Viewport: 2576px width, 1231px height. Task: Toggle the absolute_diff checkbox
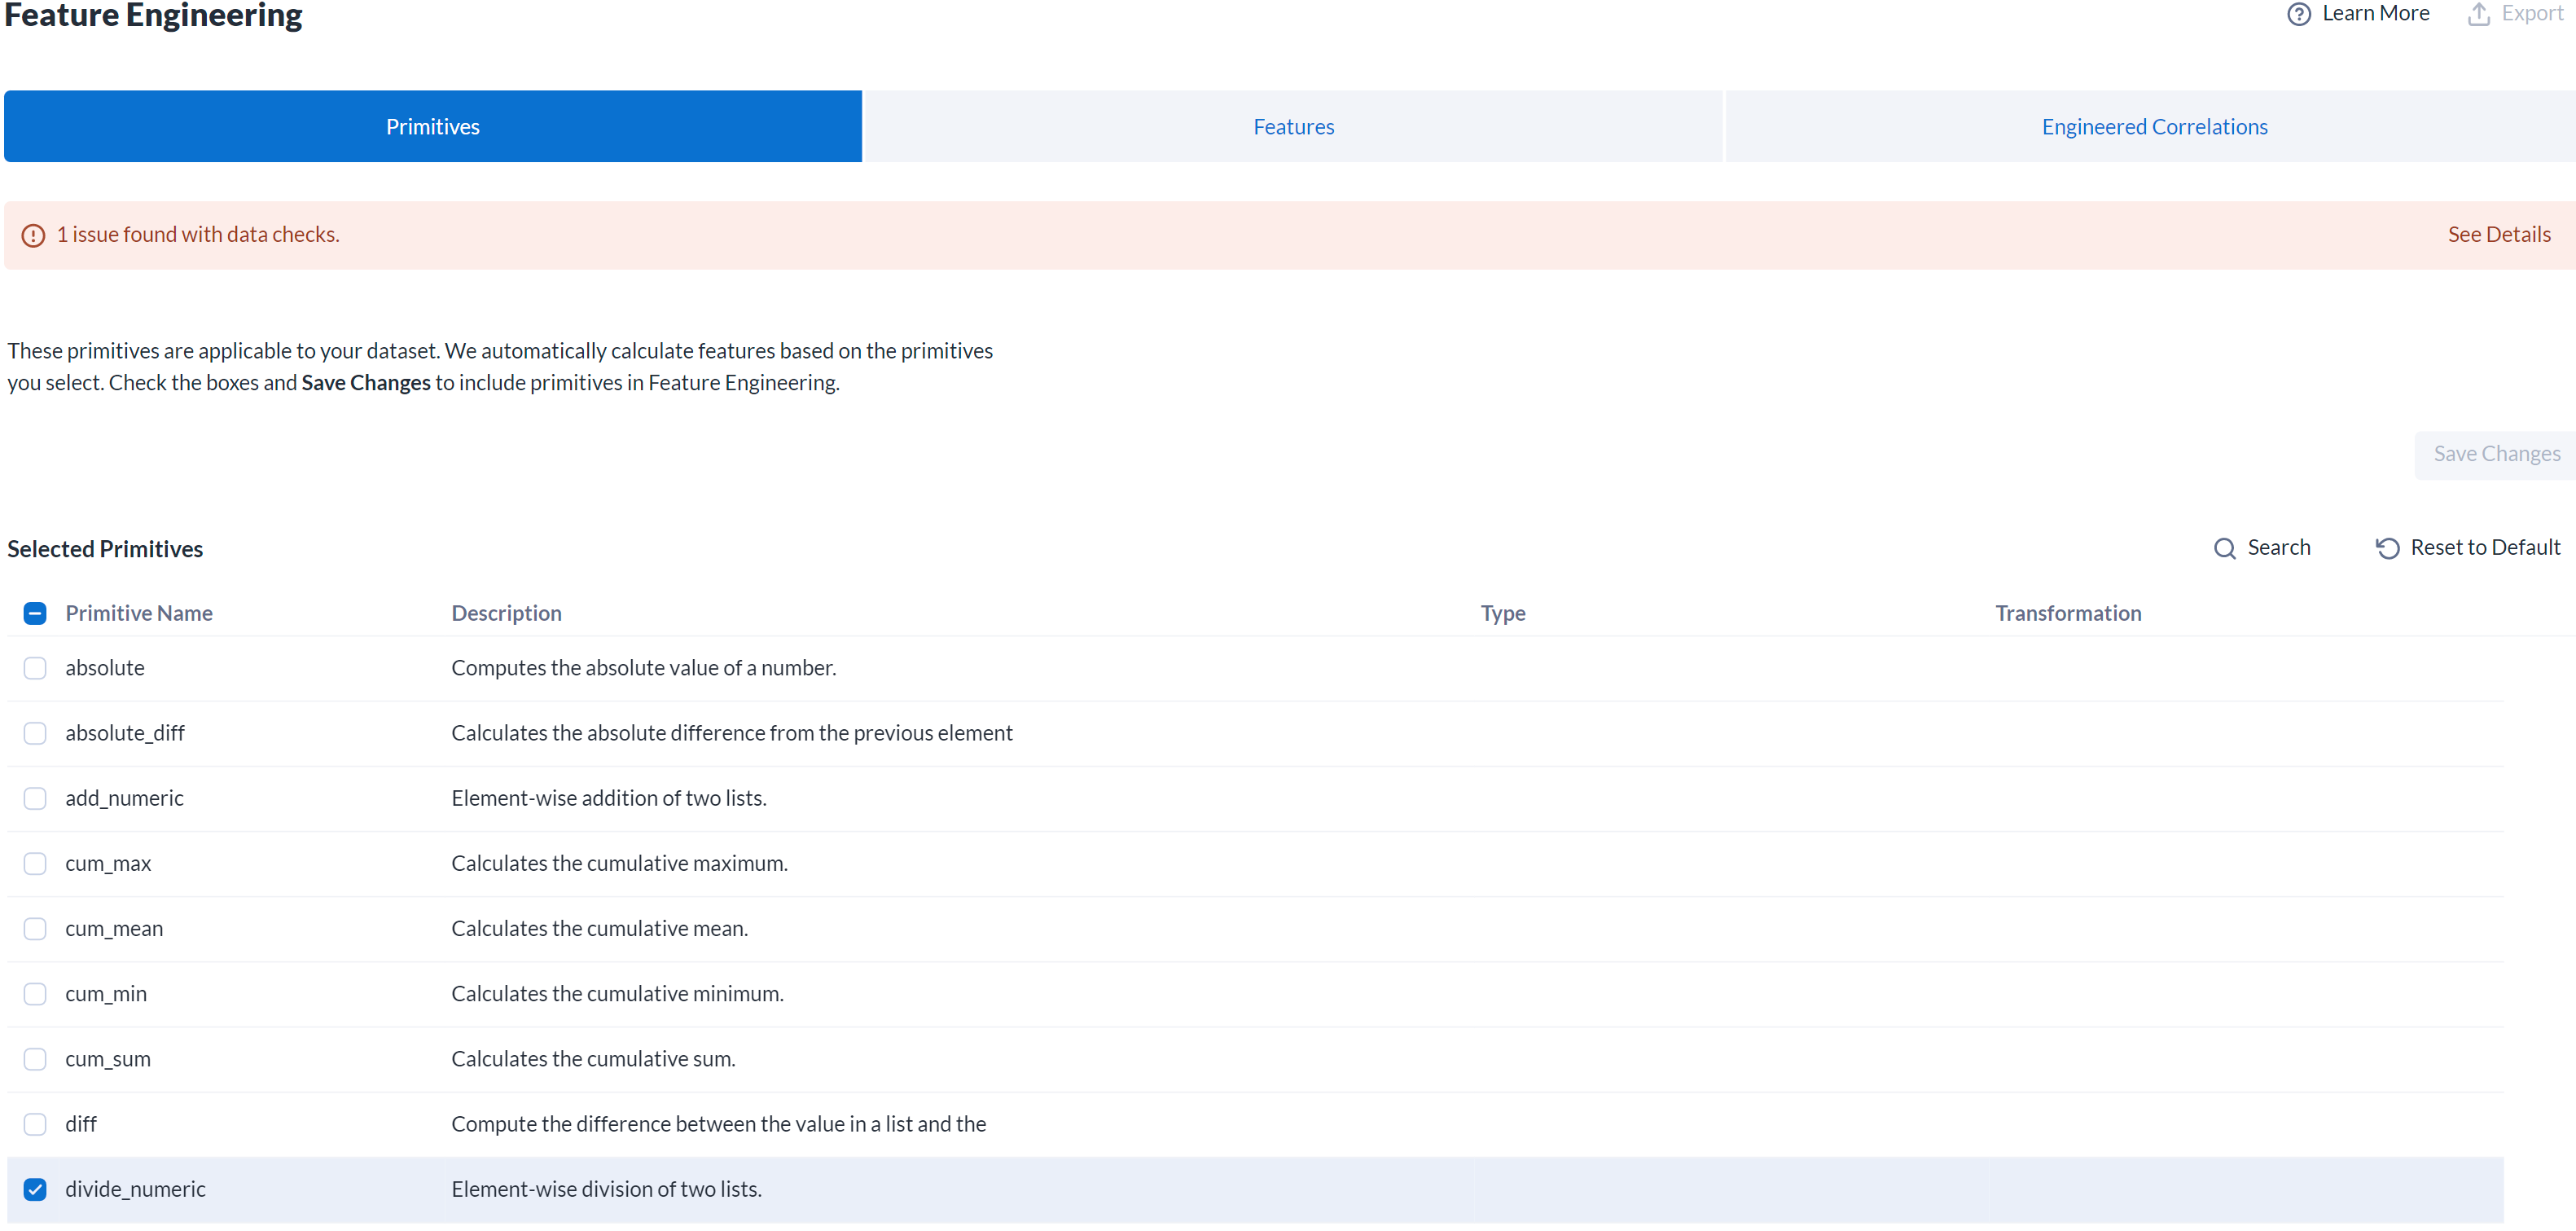click(35, 732)
